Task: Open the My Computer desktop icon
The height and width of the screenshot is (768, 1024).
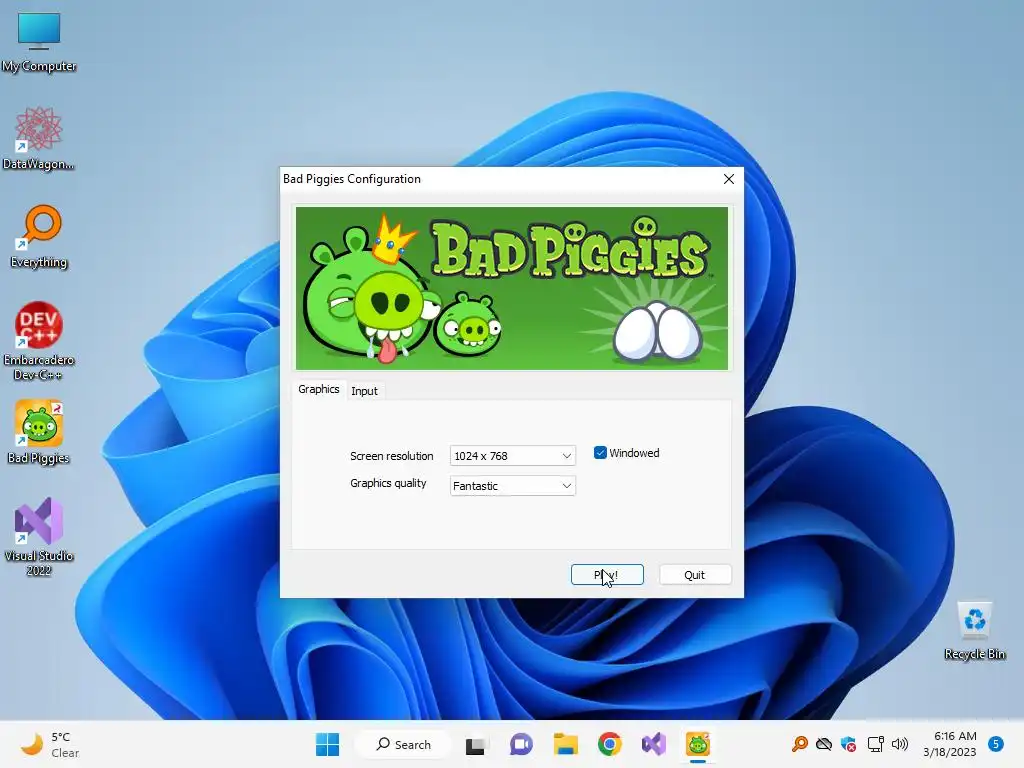Action: pos(39,41)
